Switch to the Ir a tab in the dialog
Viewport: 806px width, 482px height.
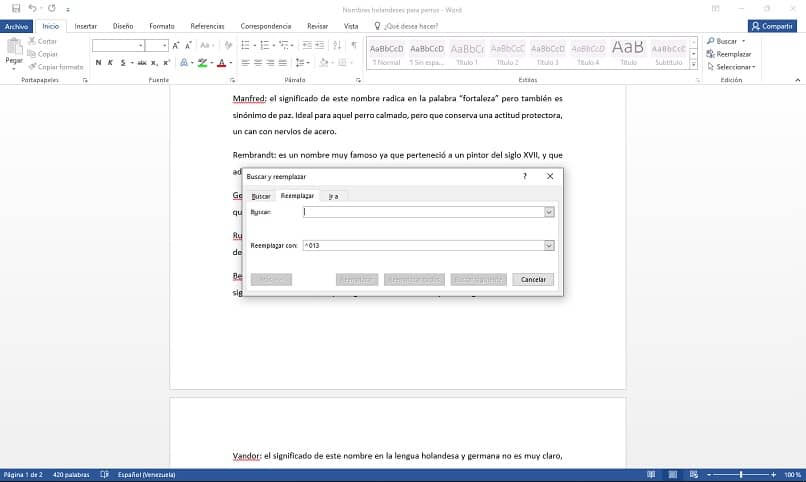coord(334,196)
